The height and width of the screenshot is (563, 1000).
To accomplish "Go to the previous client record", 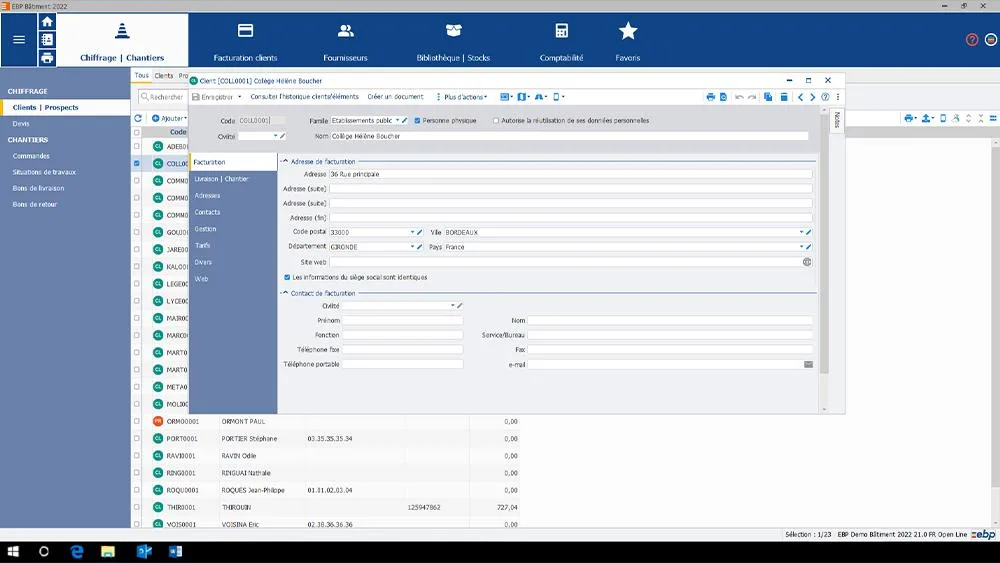I will 800,97.
